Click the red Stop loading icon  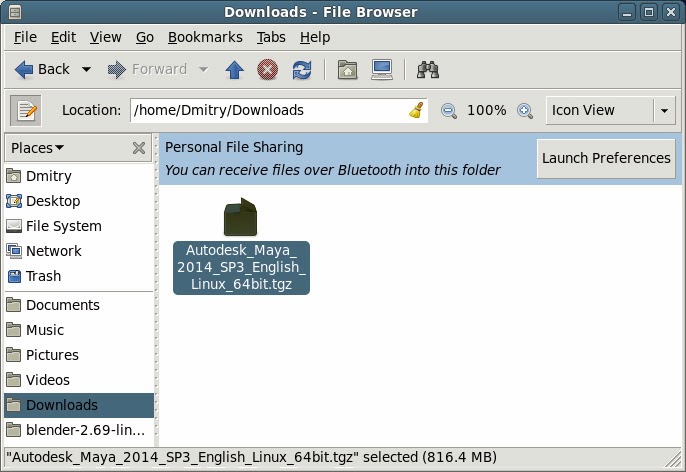267,70
